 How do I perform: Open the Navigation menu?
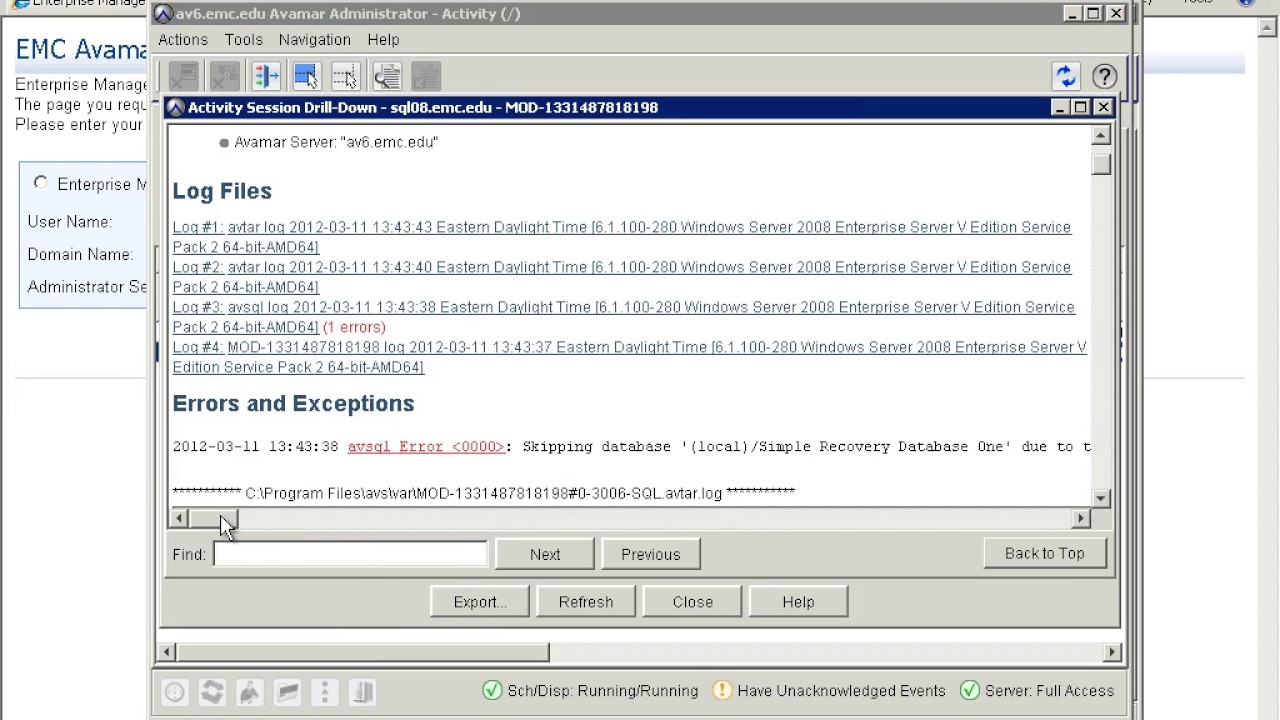click(314, 40)
